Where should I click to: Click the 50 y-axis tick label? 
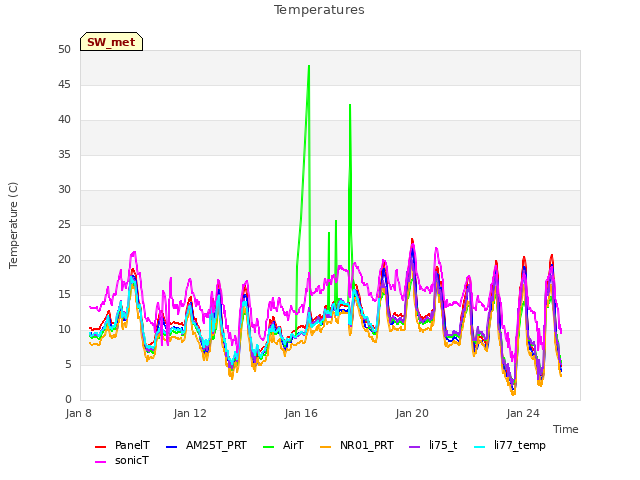[64, 50]
